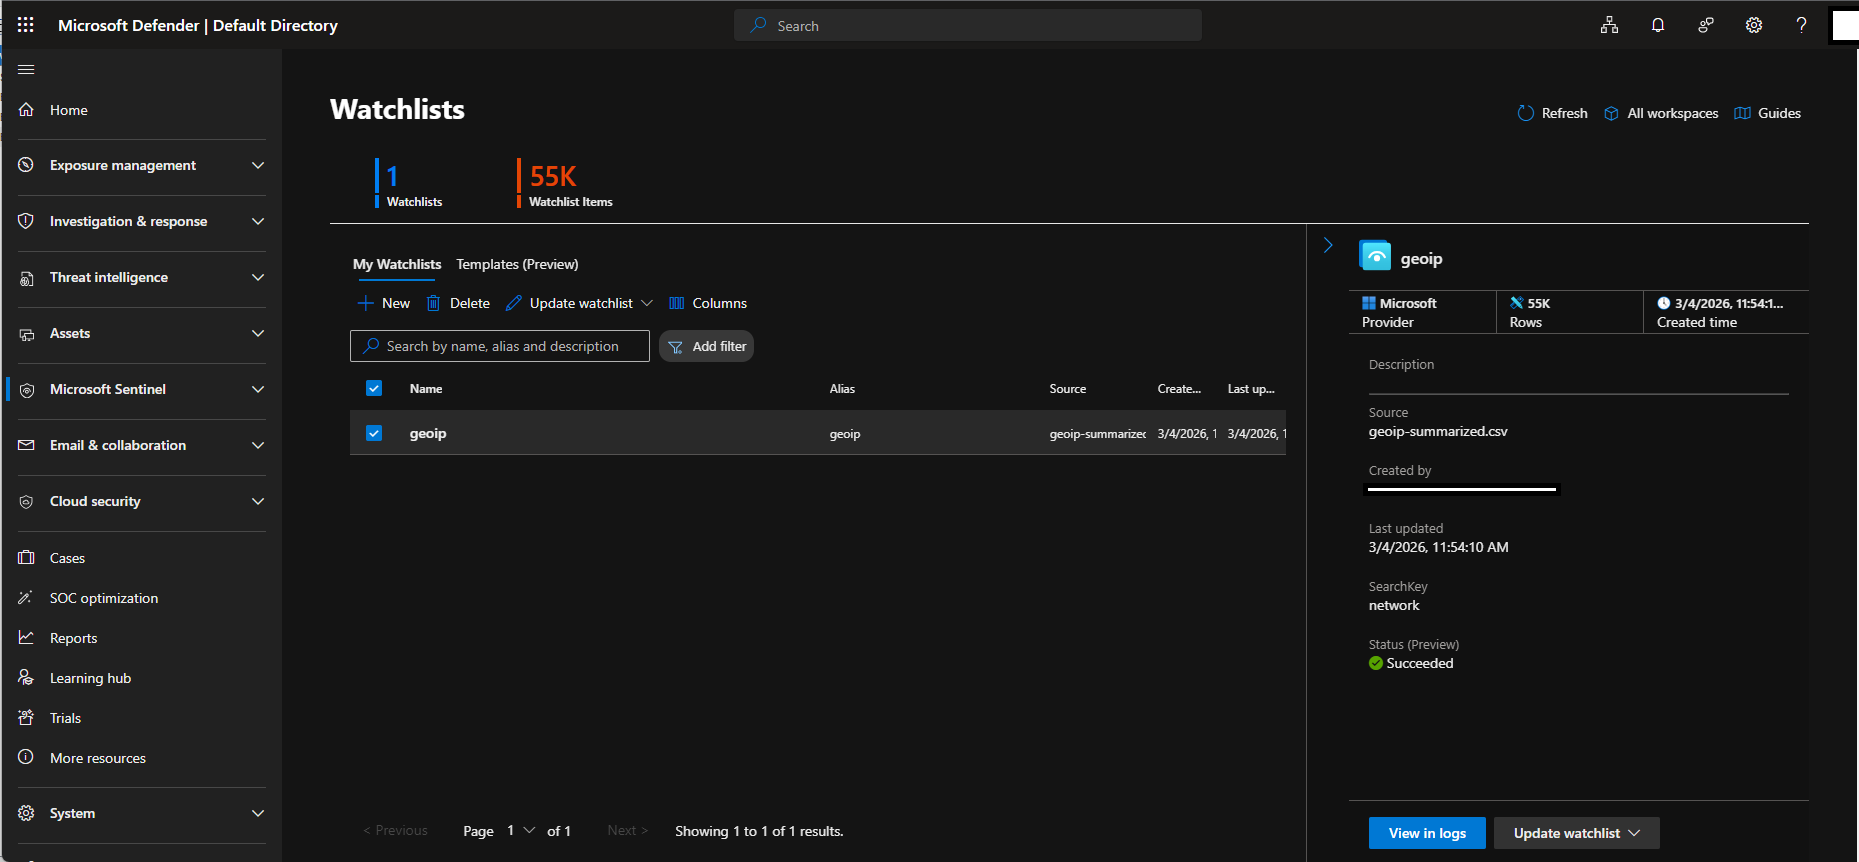1859x862 pixels.
Task: Collapse the geoip details pane chevron
Action: (x=1328, y=245)
